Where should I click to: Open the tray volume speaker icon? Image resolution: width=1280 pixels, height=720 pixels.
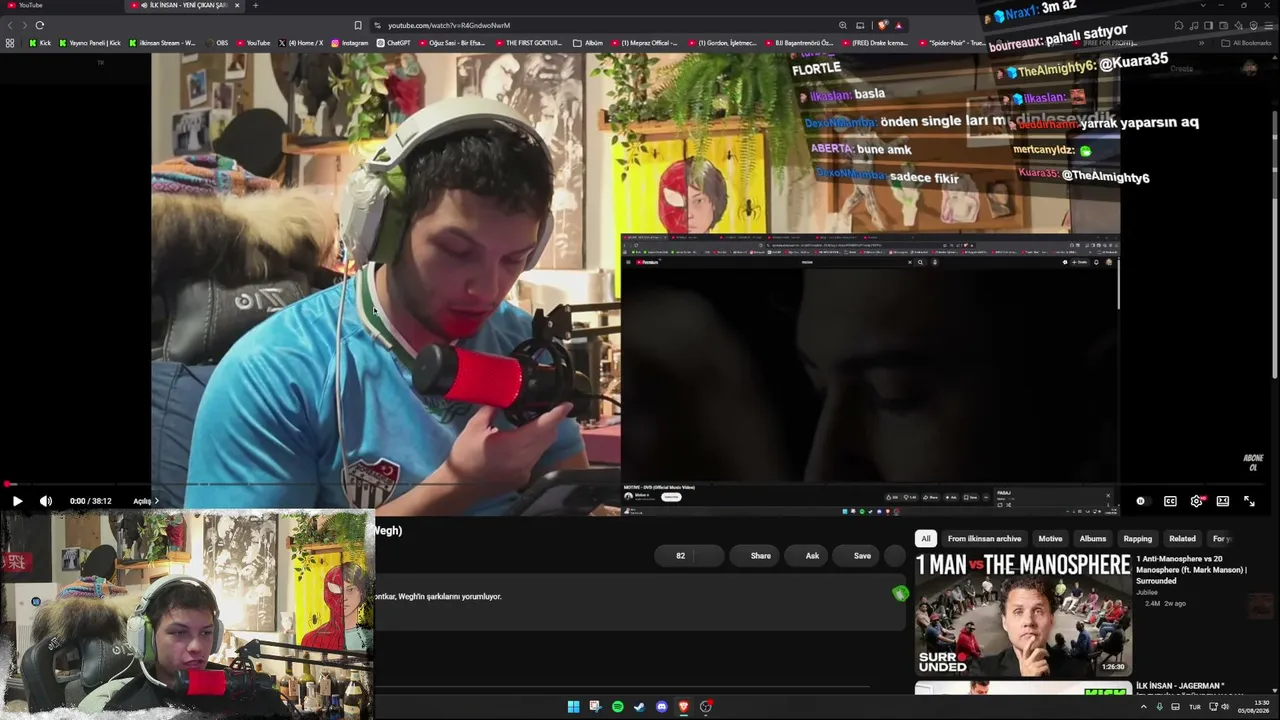point(1225,707)
